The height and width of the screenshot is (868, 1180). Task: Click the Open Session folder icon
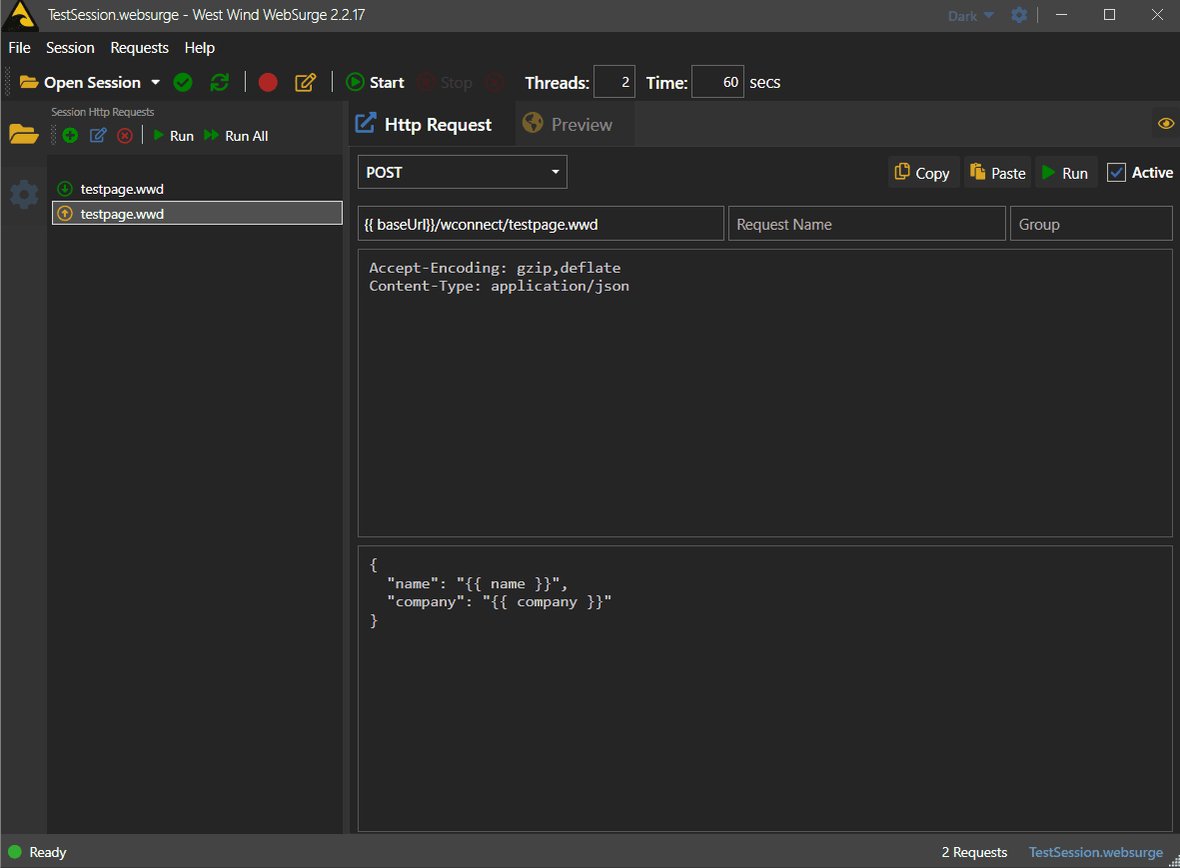coord(29,82)
